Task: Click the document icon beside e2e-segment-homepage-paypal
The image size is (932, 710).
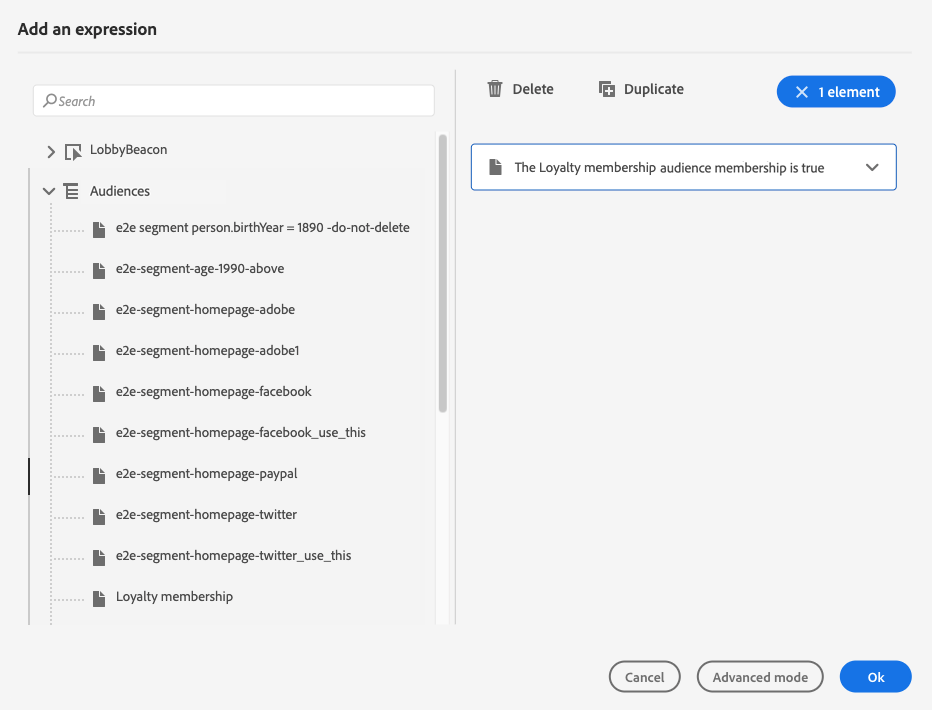Action: click(98, 474)
